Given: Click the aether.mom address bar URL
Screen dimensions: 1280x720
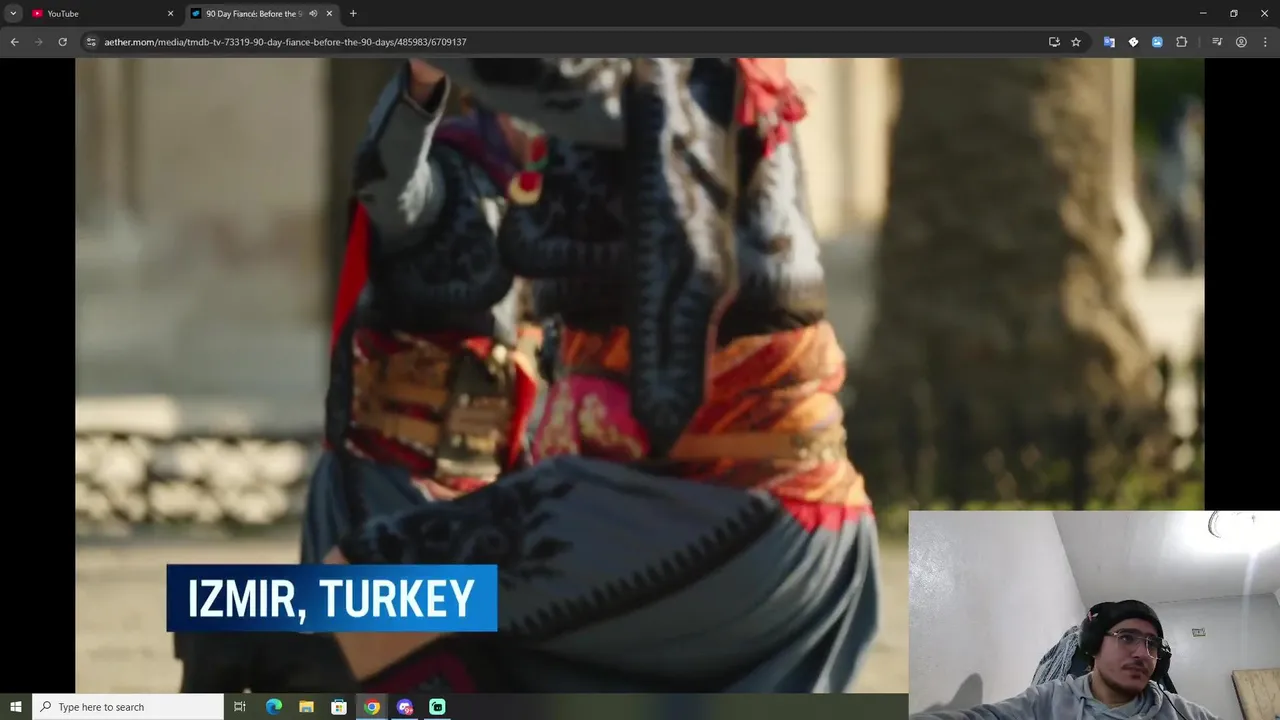Looking at the screenshot, I should [x=285, y=42].
